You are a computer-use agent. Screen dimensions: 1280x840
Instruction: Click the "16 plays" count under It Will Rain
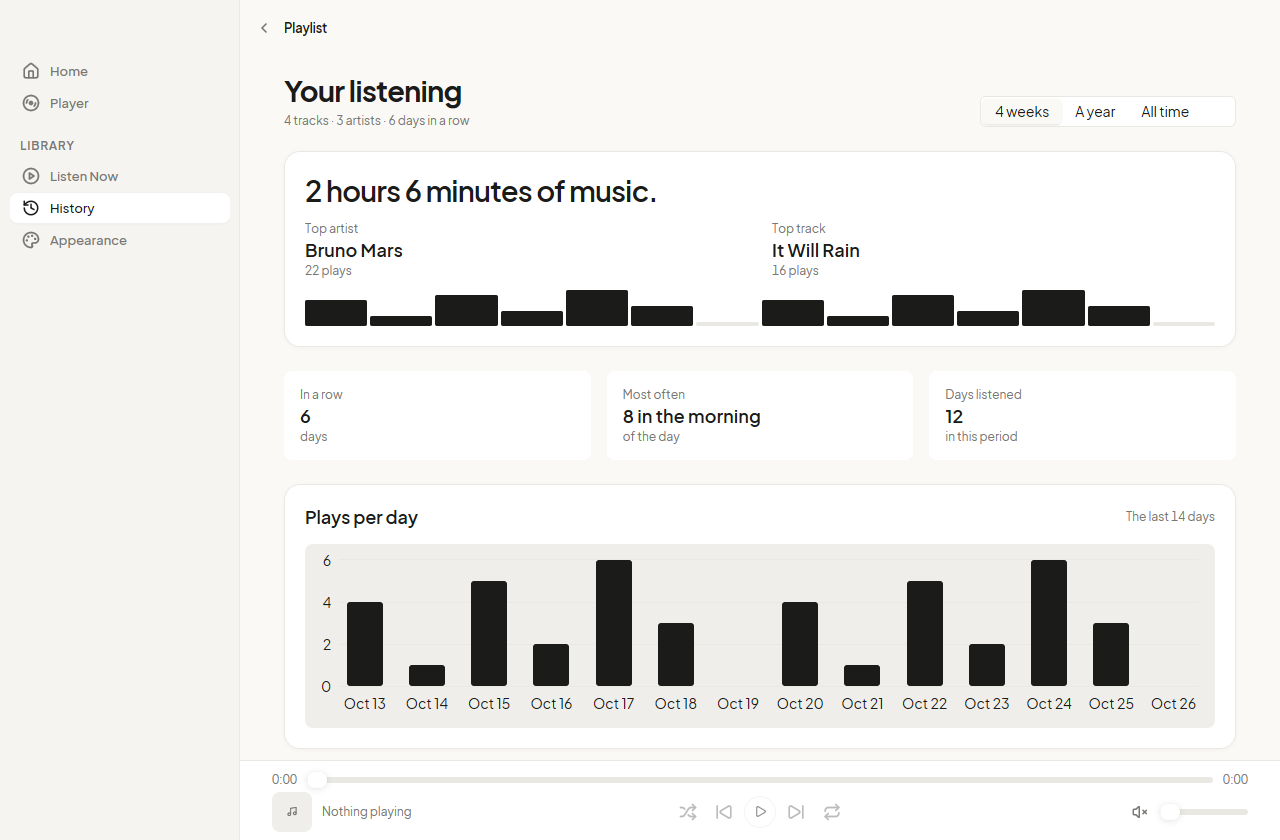[x=795, y=270]
